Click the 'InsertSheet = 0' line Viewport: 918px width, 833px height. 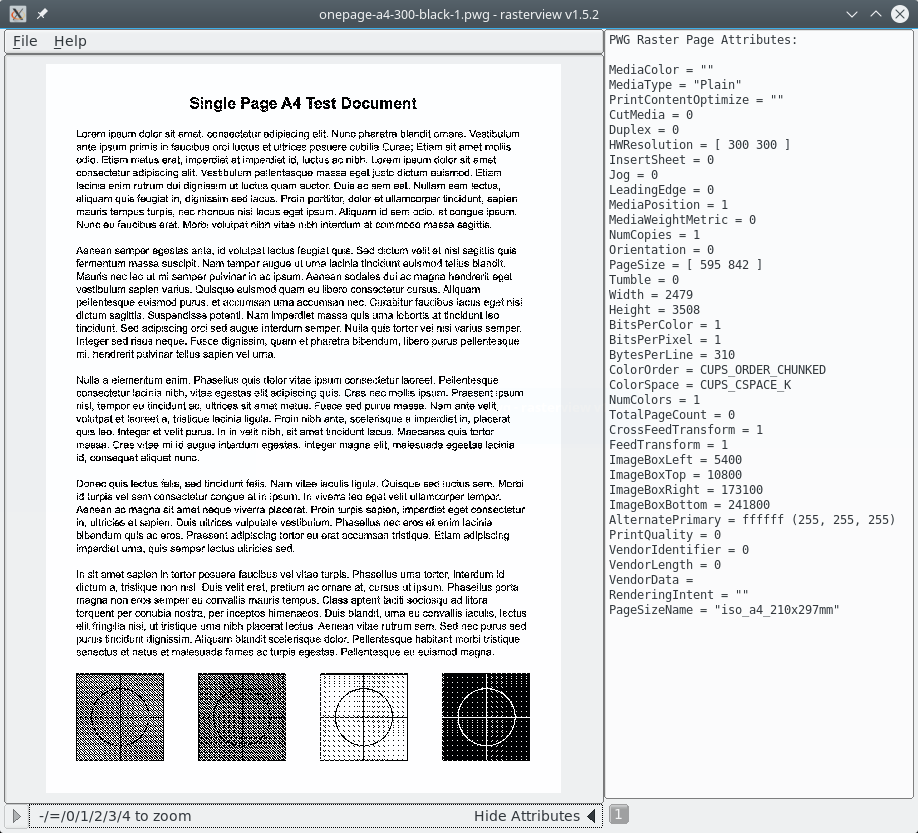662,160
